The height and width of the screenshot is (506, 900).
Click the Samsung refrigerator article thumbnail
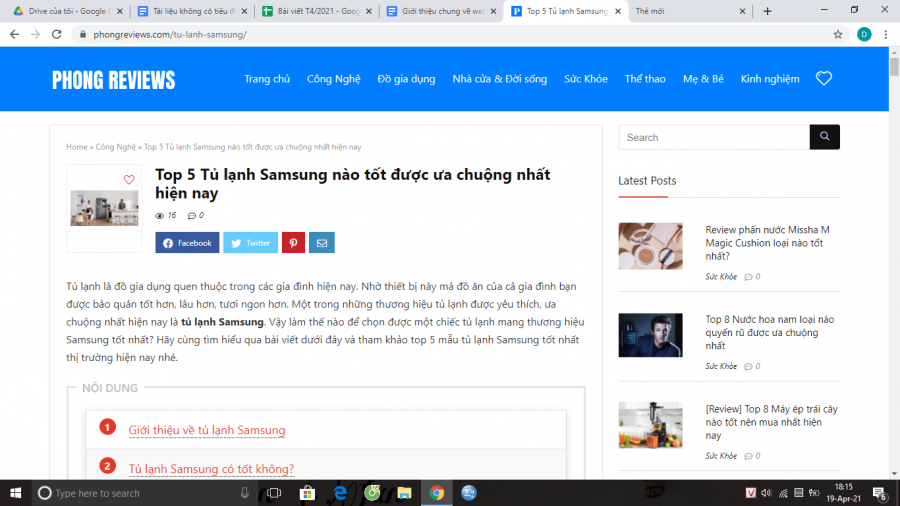point(104,208)
